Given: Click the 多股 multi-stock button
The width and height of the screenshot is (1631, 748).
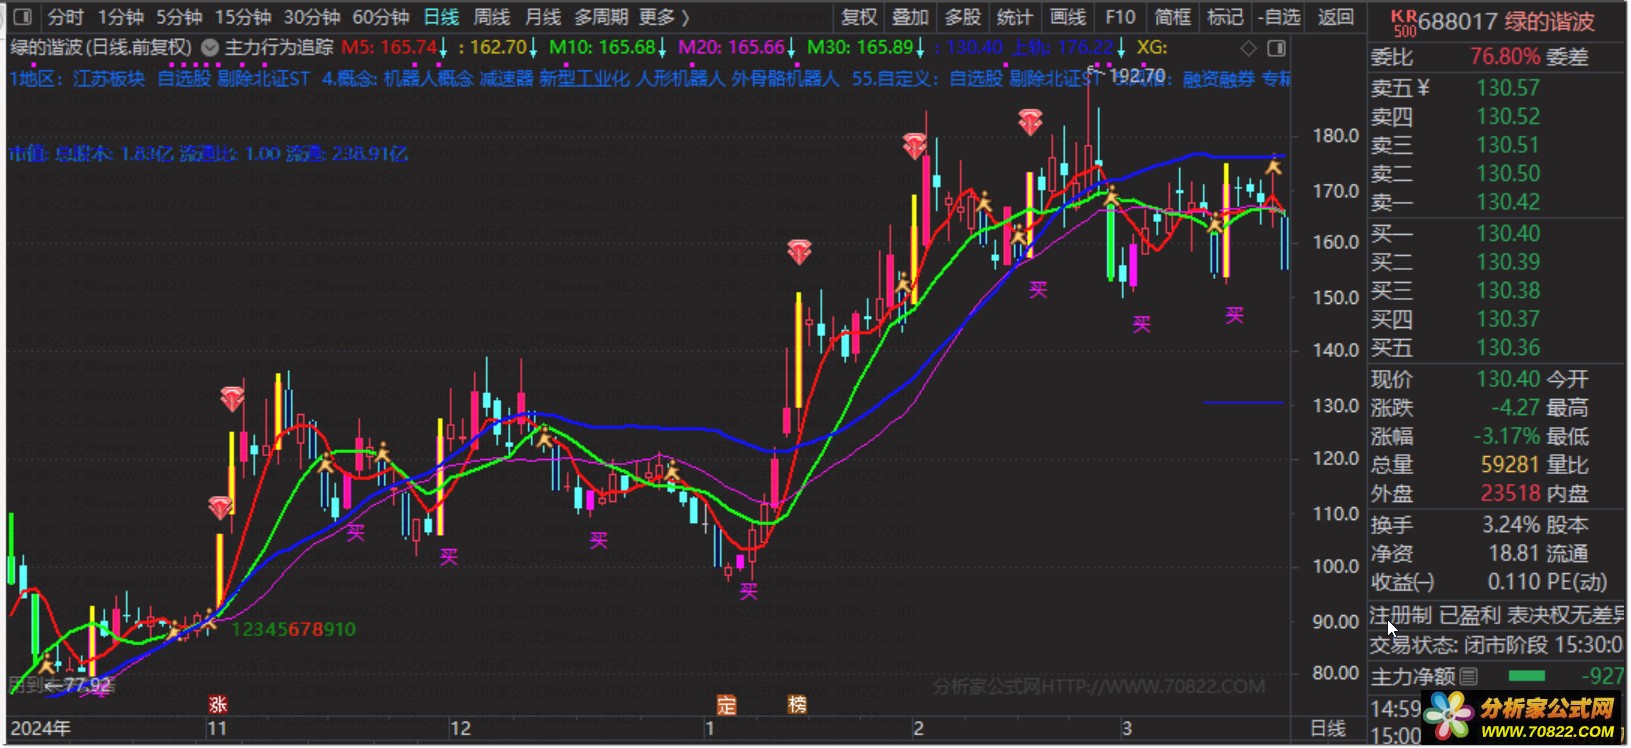Looking at the screenshot, I should (963, 17).
